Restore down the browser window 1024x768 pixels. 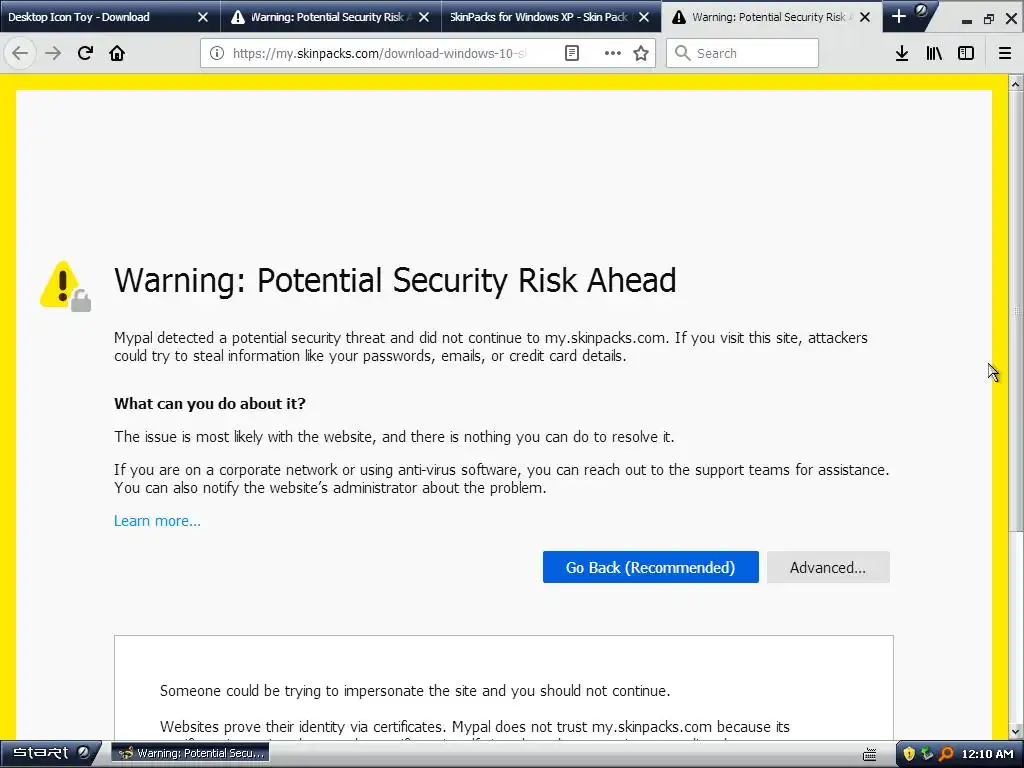click(989, 20)
